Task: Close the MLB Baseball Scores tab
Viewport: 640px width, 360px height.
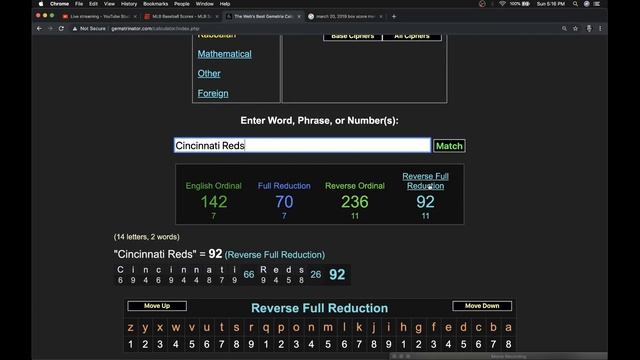Action: pos(217,16)
